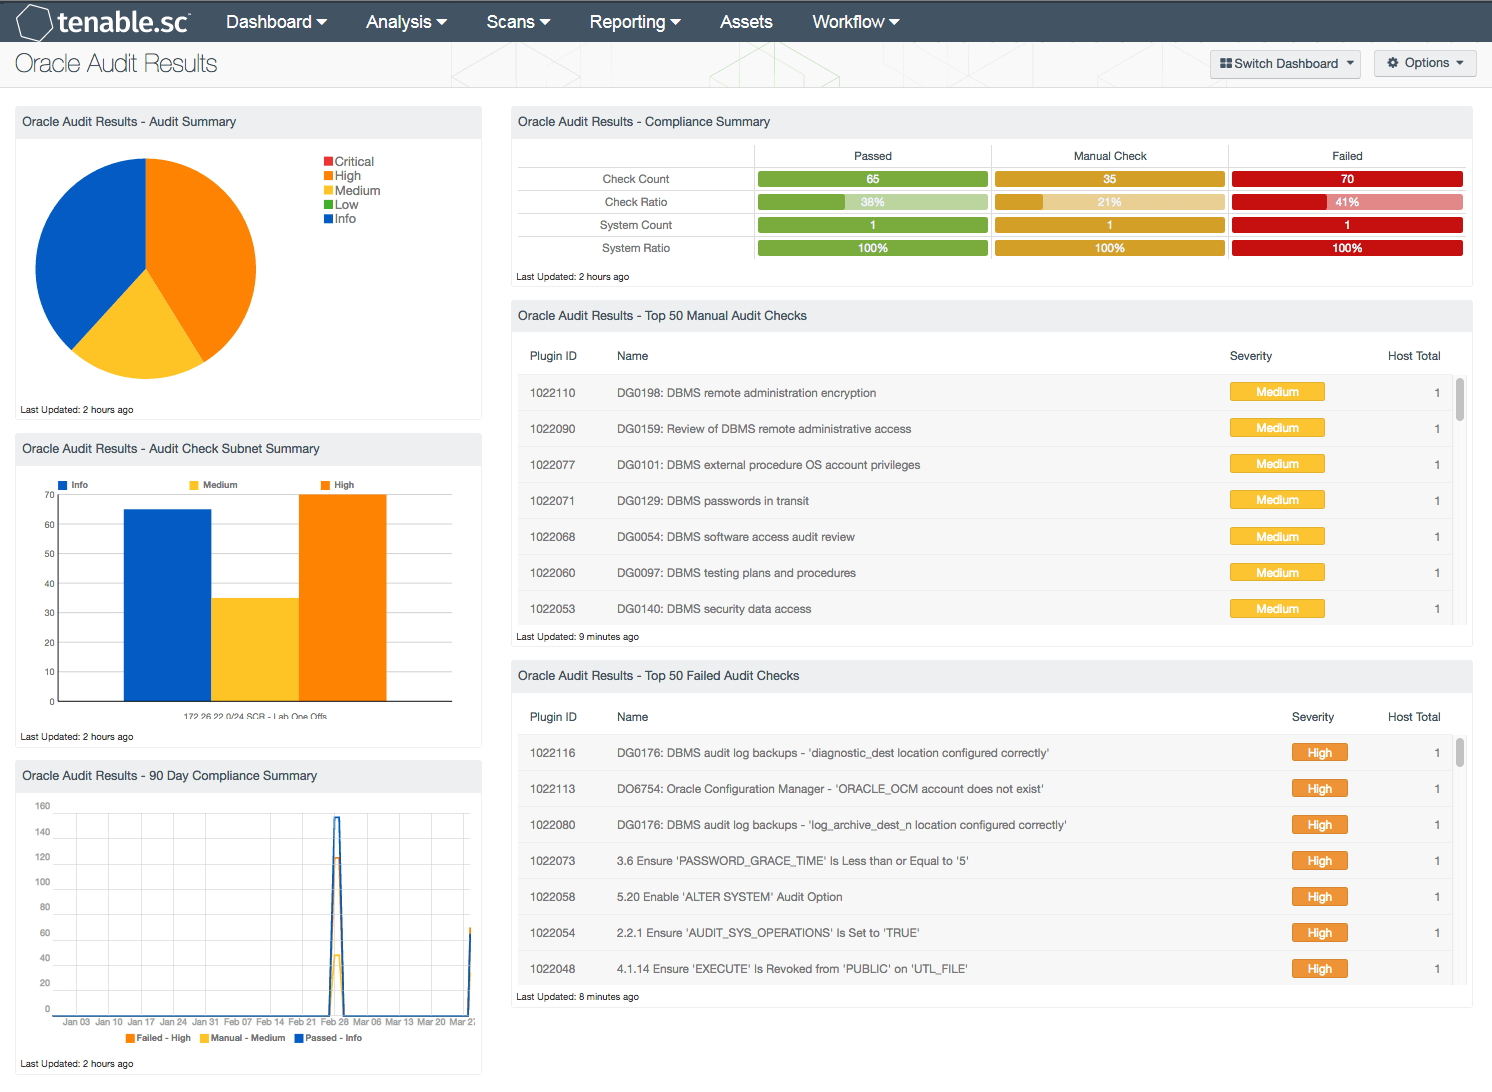Open the Scans dropdown menu
1492x1092 pixels.
[x=517, y=20]
